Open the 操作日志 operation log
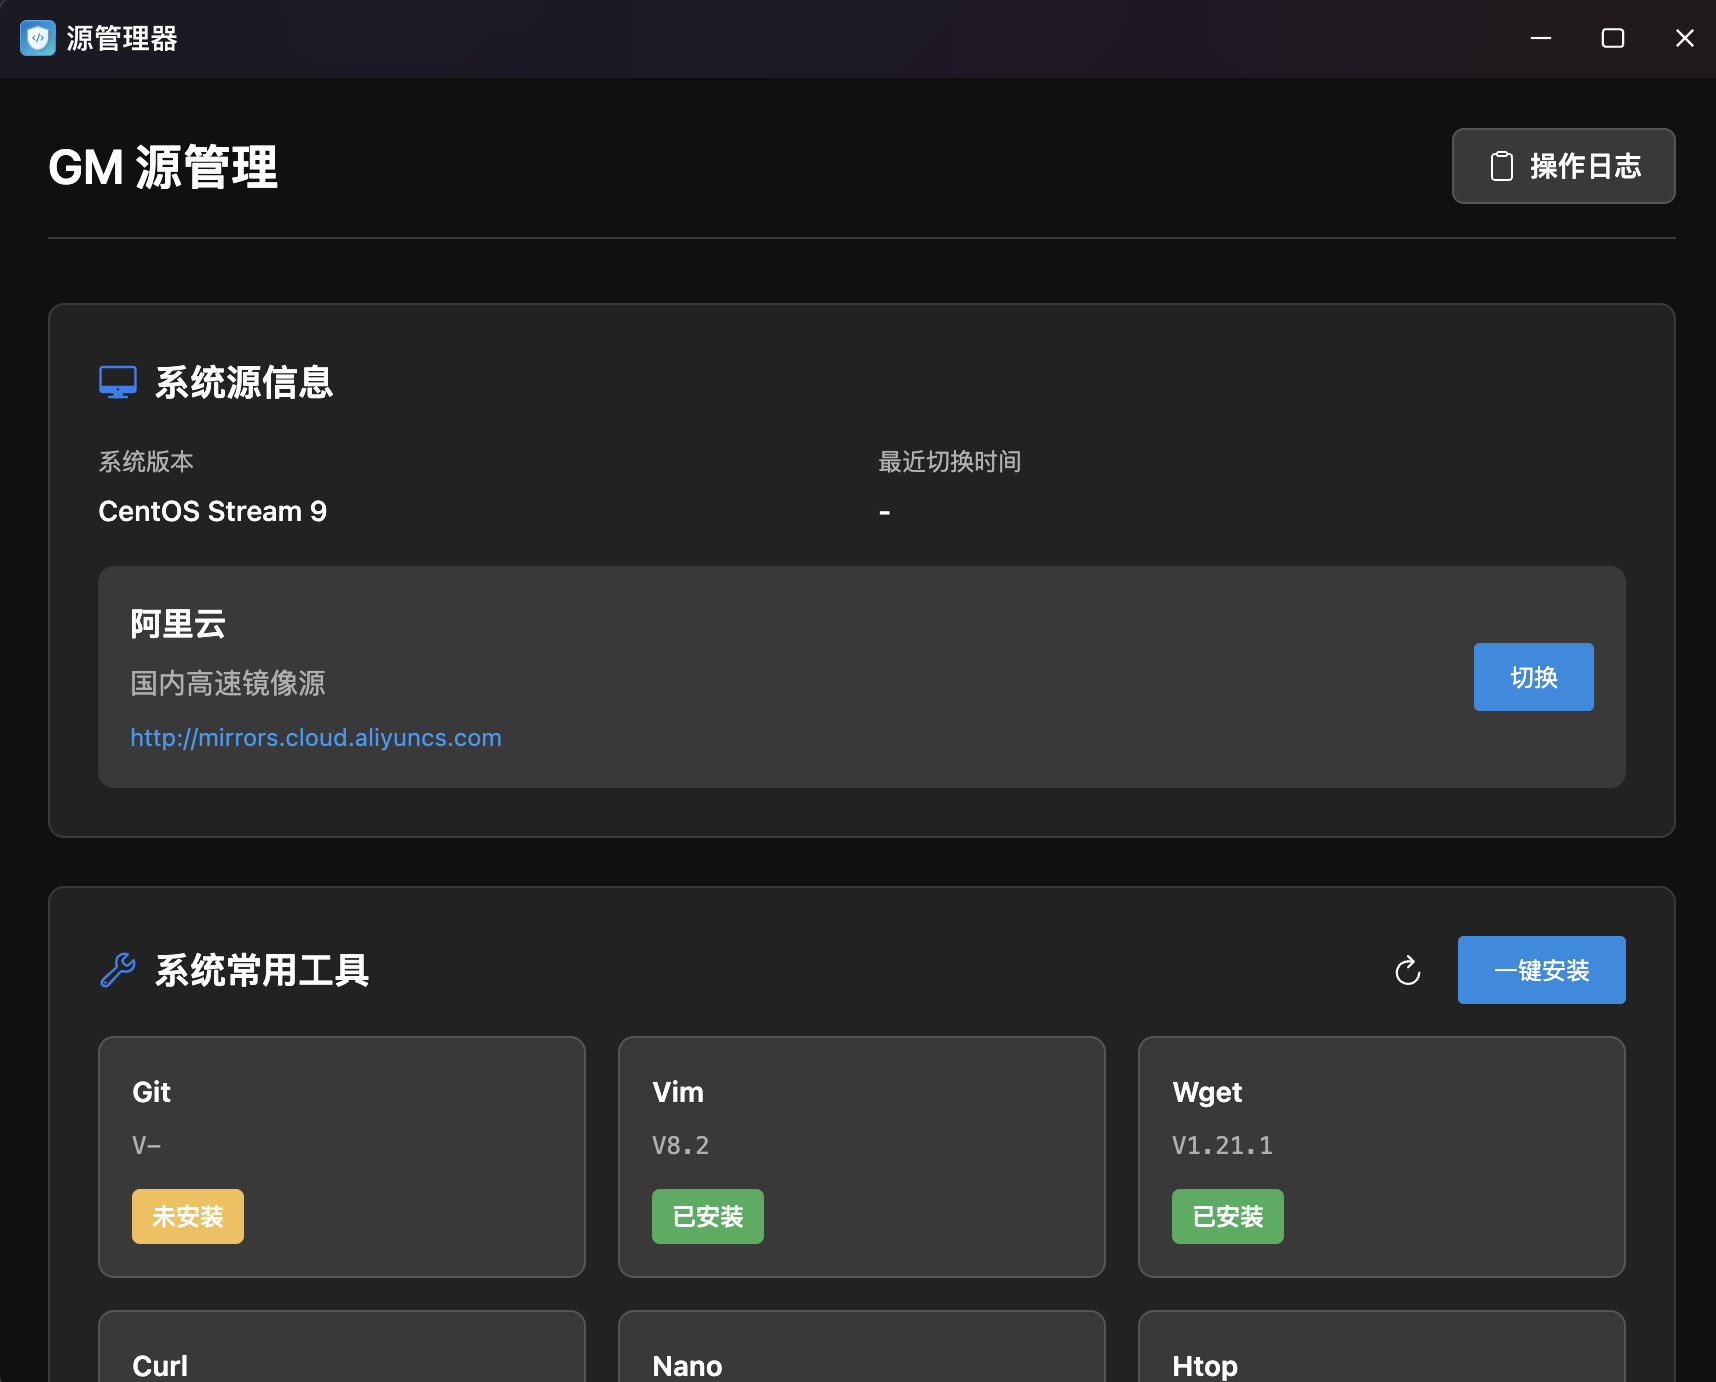Image resolution: width=1716 pixels, height=1382 pixels. click(x=1563, y=166)
